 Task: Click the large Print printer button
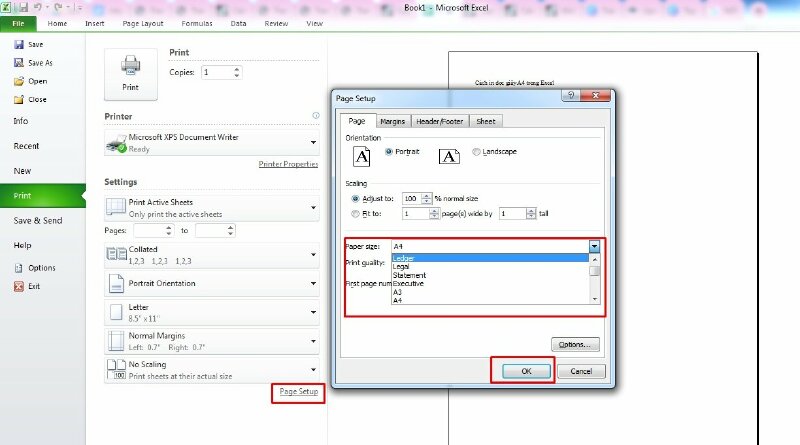pyautogui.click(x=131, y=74)
